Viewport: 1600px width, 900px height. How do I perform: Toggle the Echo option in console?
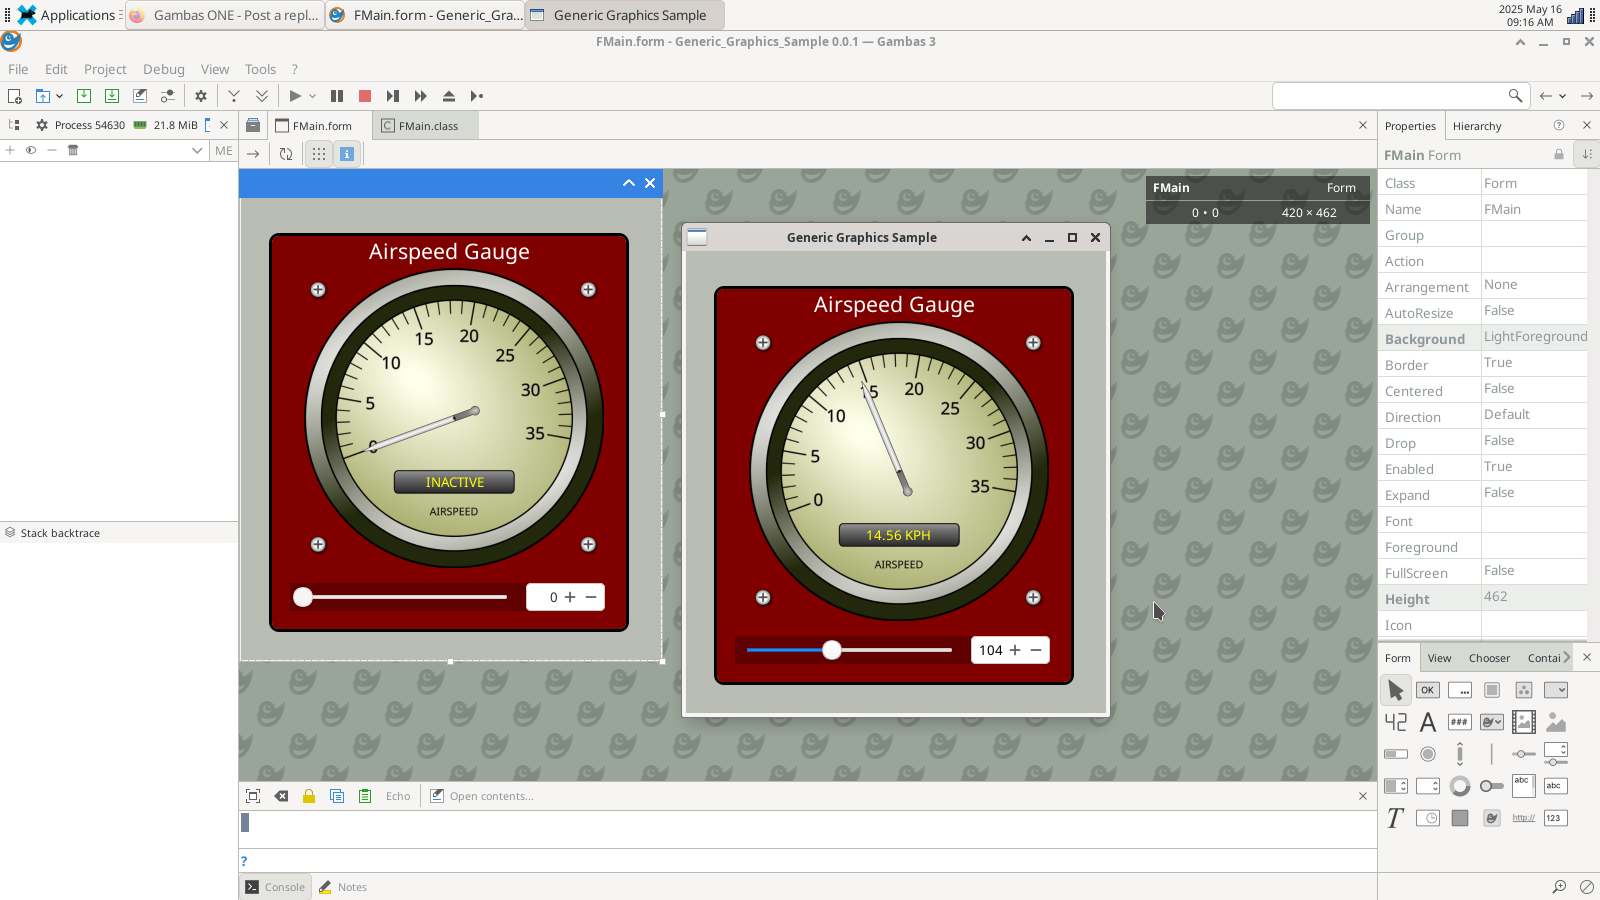398,796
